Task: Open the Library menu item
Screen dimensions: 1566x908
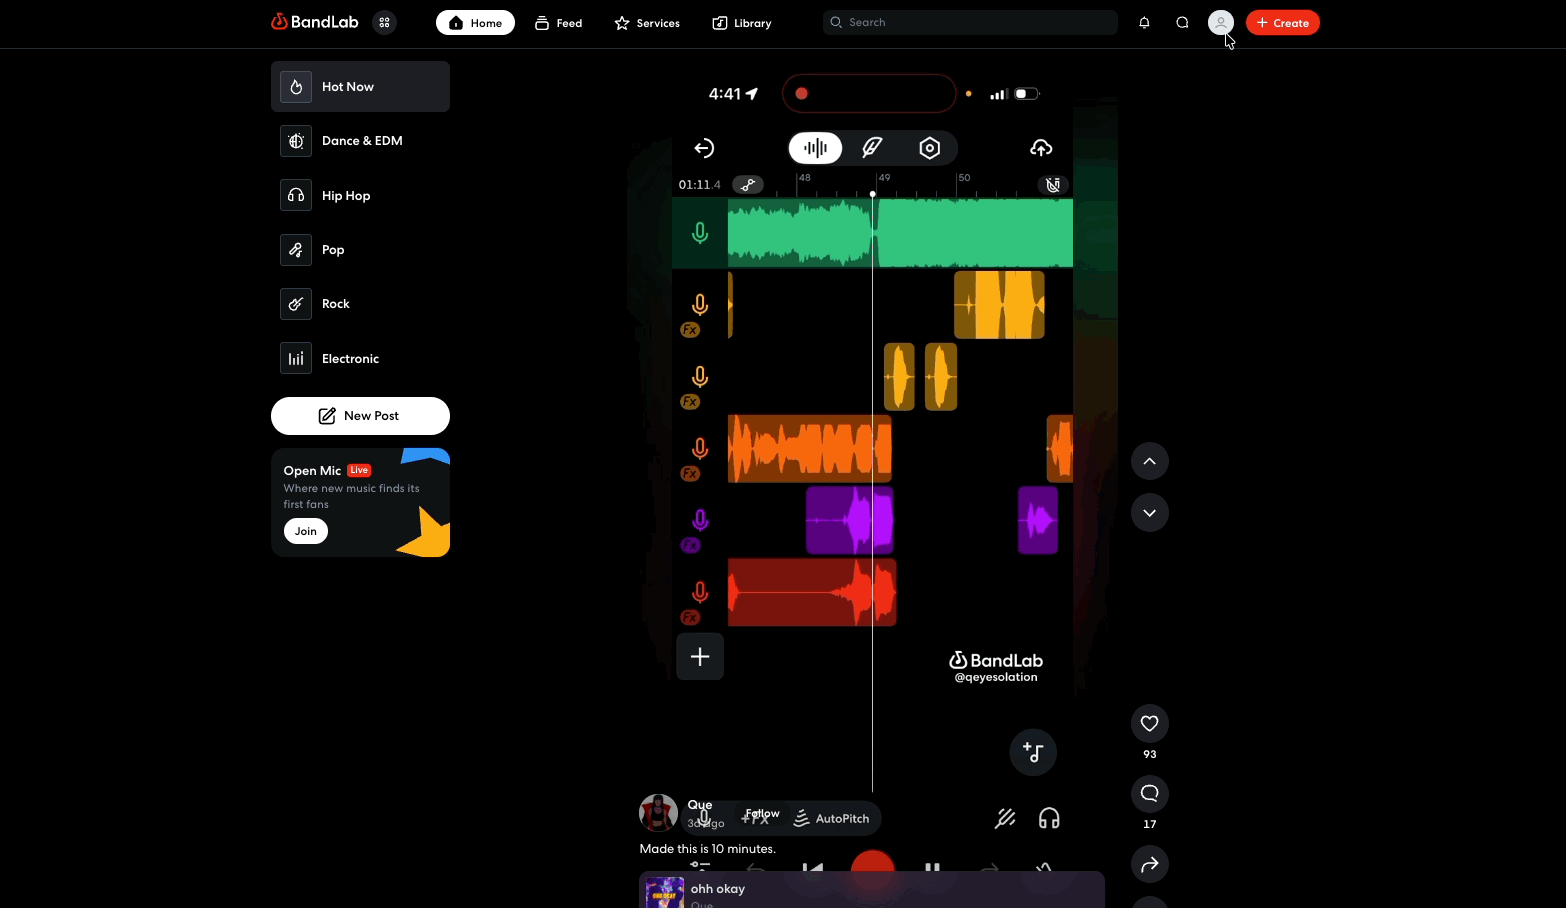Action: click(742, 23)
